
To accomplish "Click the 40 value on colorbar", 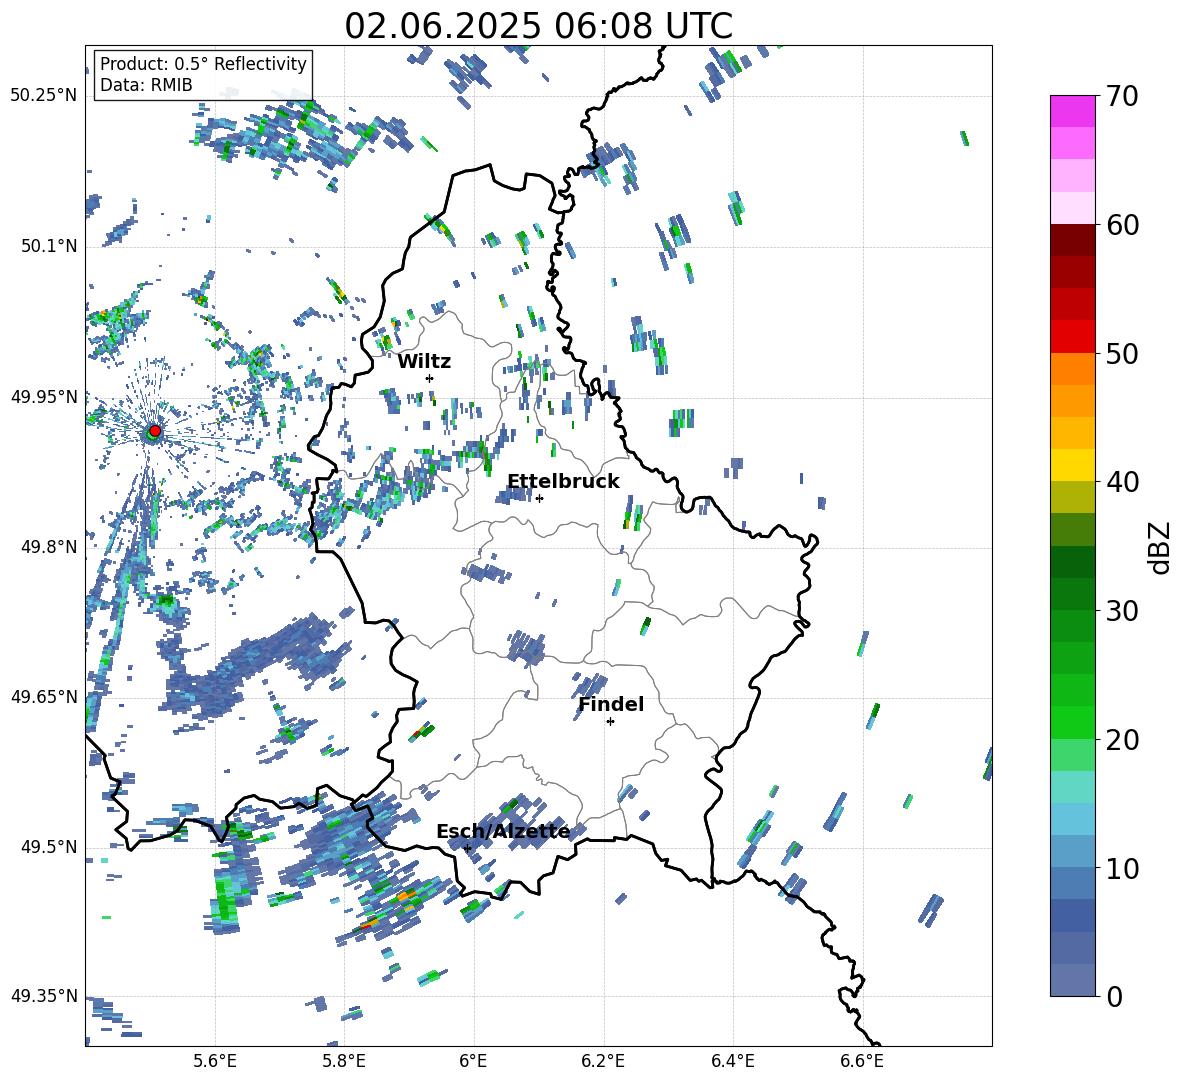I will tap(1121, 482).
